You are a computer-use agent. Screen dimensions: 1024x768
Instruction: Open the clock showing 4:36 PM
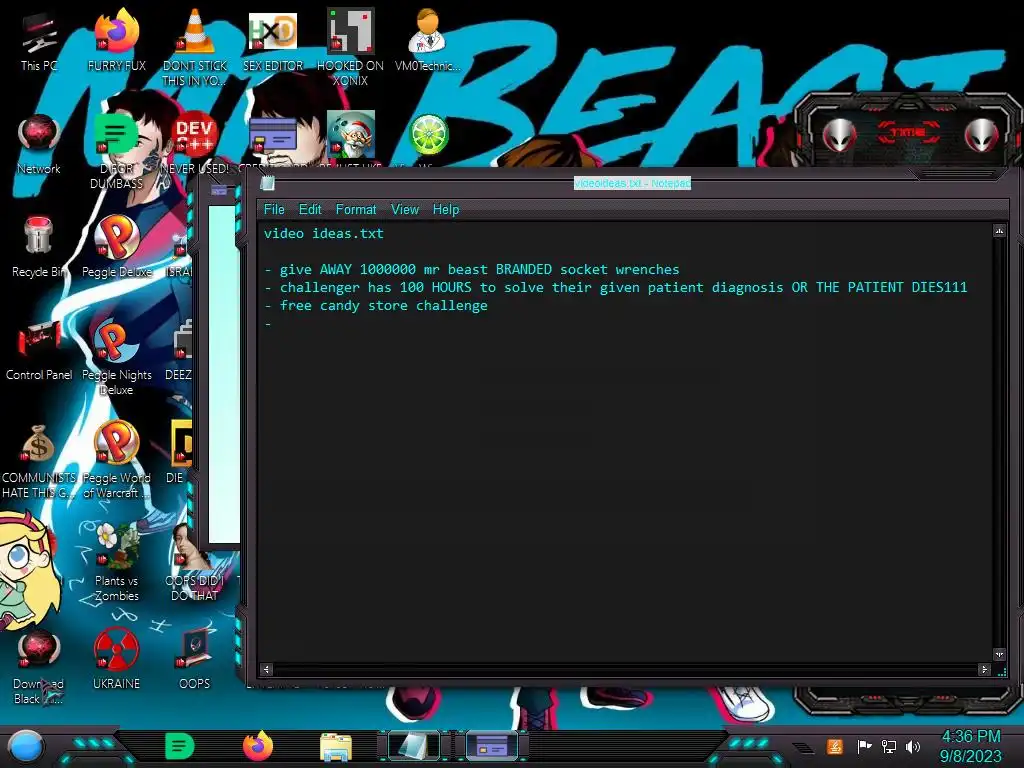(970, 746)
